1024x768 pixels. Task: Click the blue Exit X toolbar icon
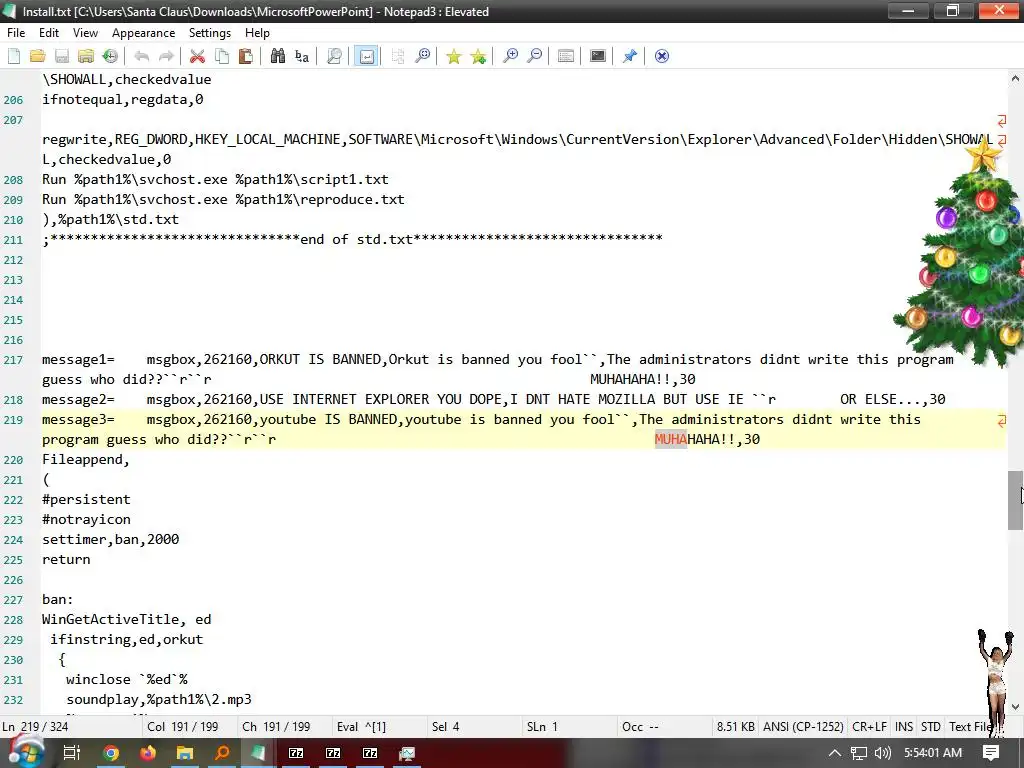point(662,56)
